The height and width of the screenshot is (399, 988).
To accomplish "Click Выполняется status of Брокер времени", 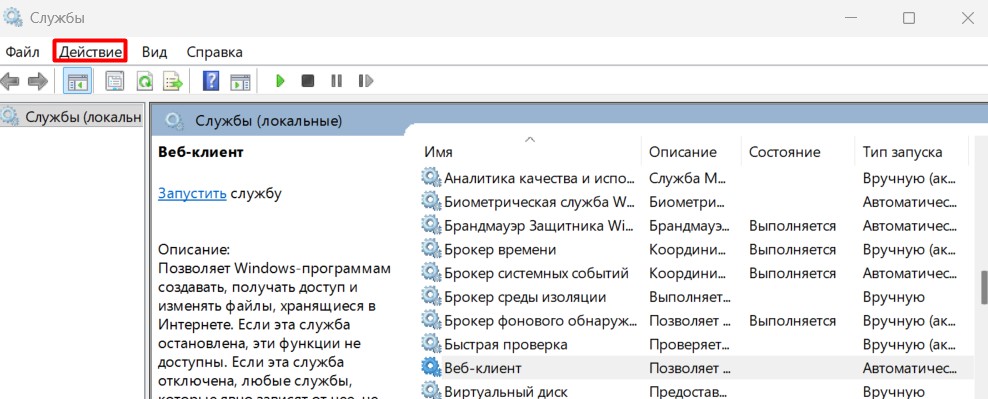I will coord(792,250).
